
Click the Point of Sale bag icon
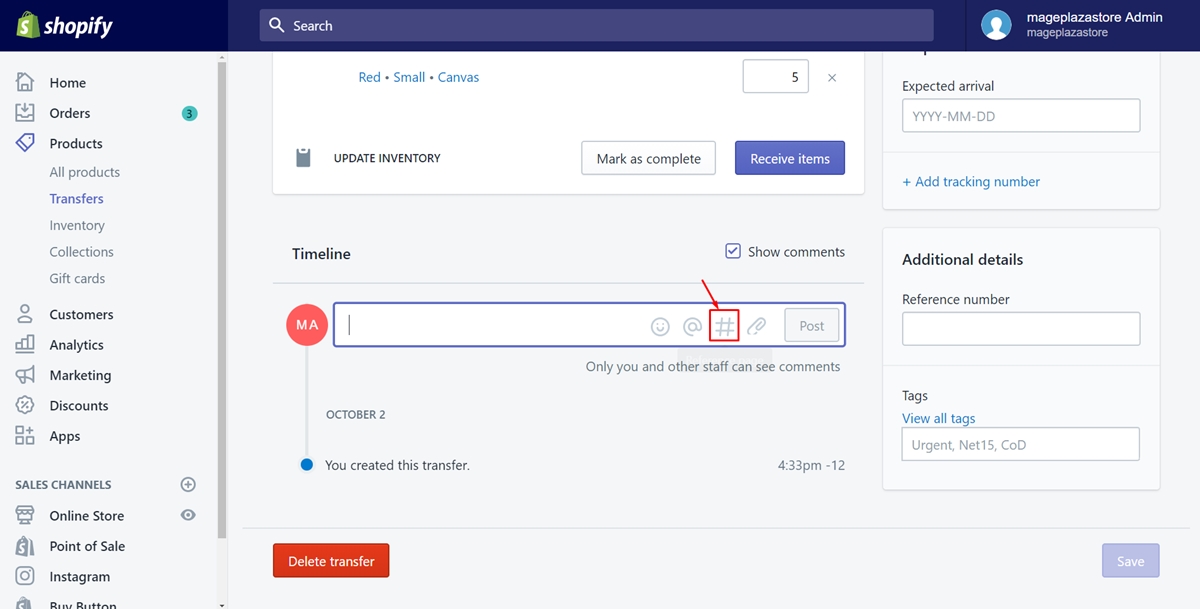click(25, 546)
